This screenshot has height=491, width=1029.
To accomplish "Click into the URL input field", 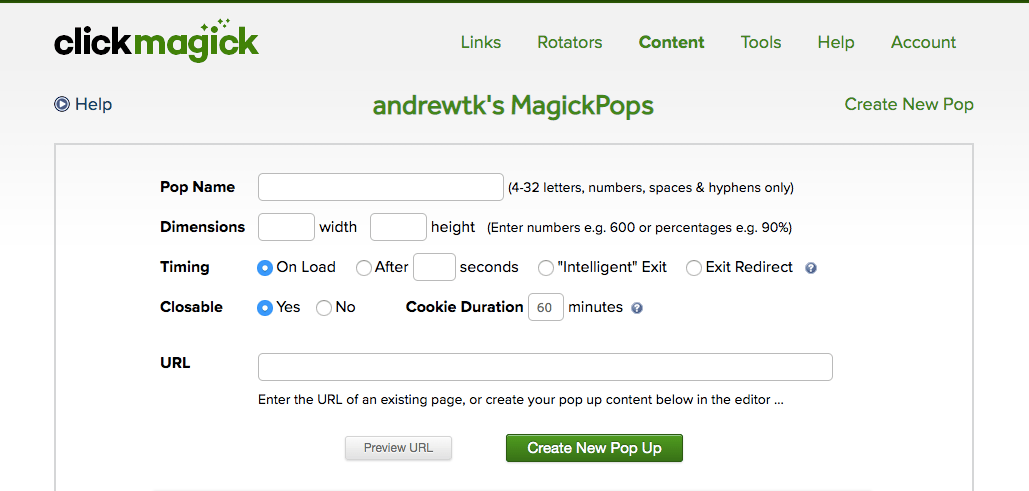I will 545,367.
